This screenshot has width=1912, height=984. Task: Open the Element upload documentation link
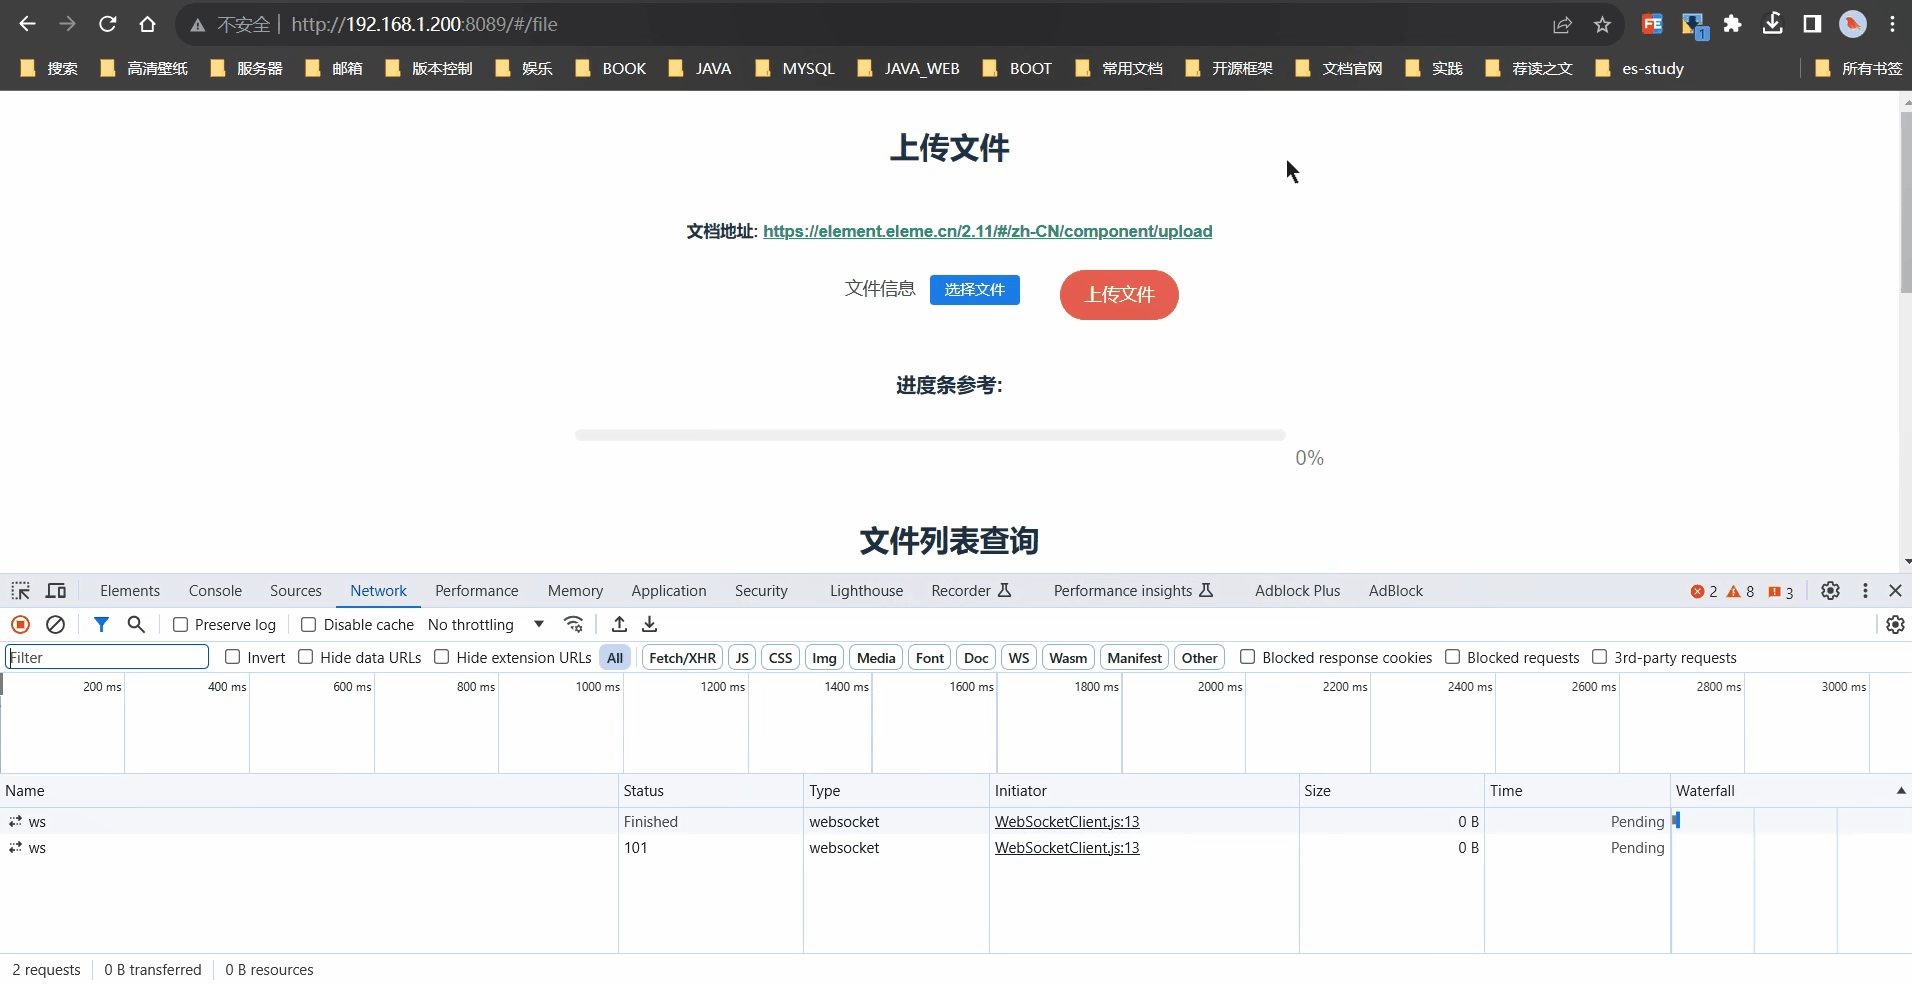click(987, 231)
